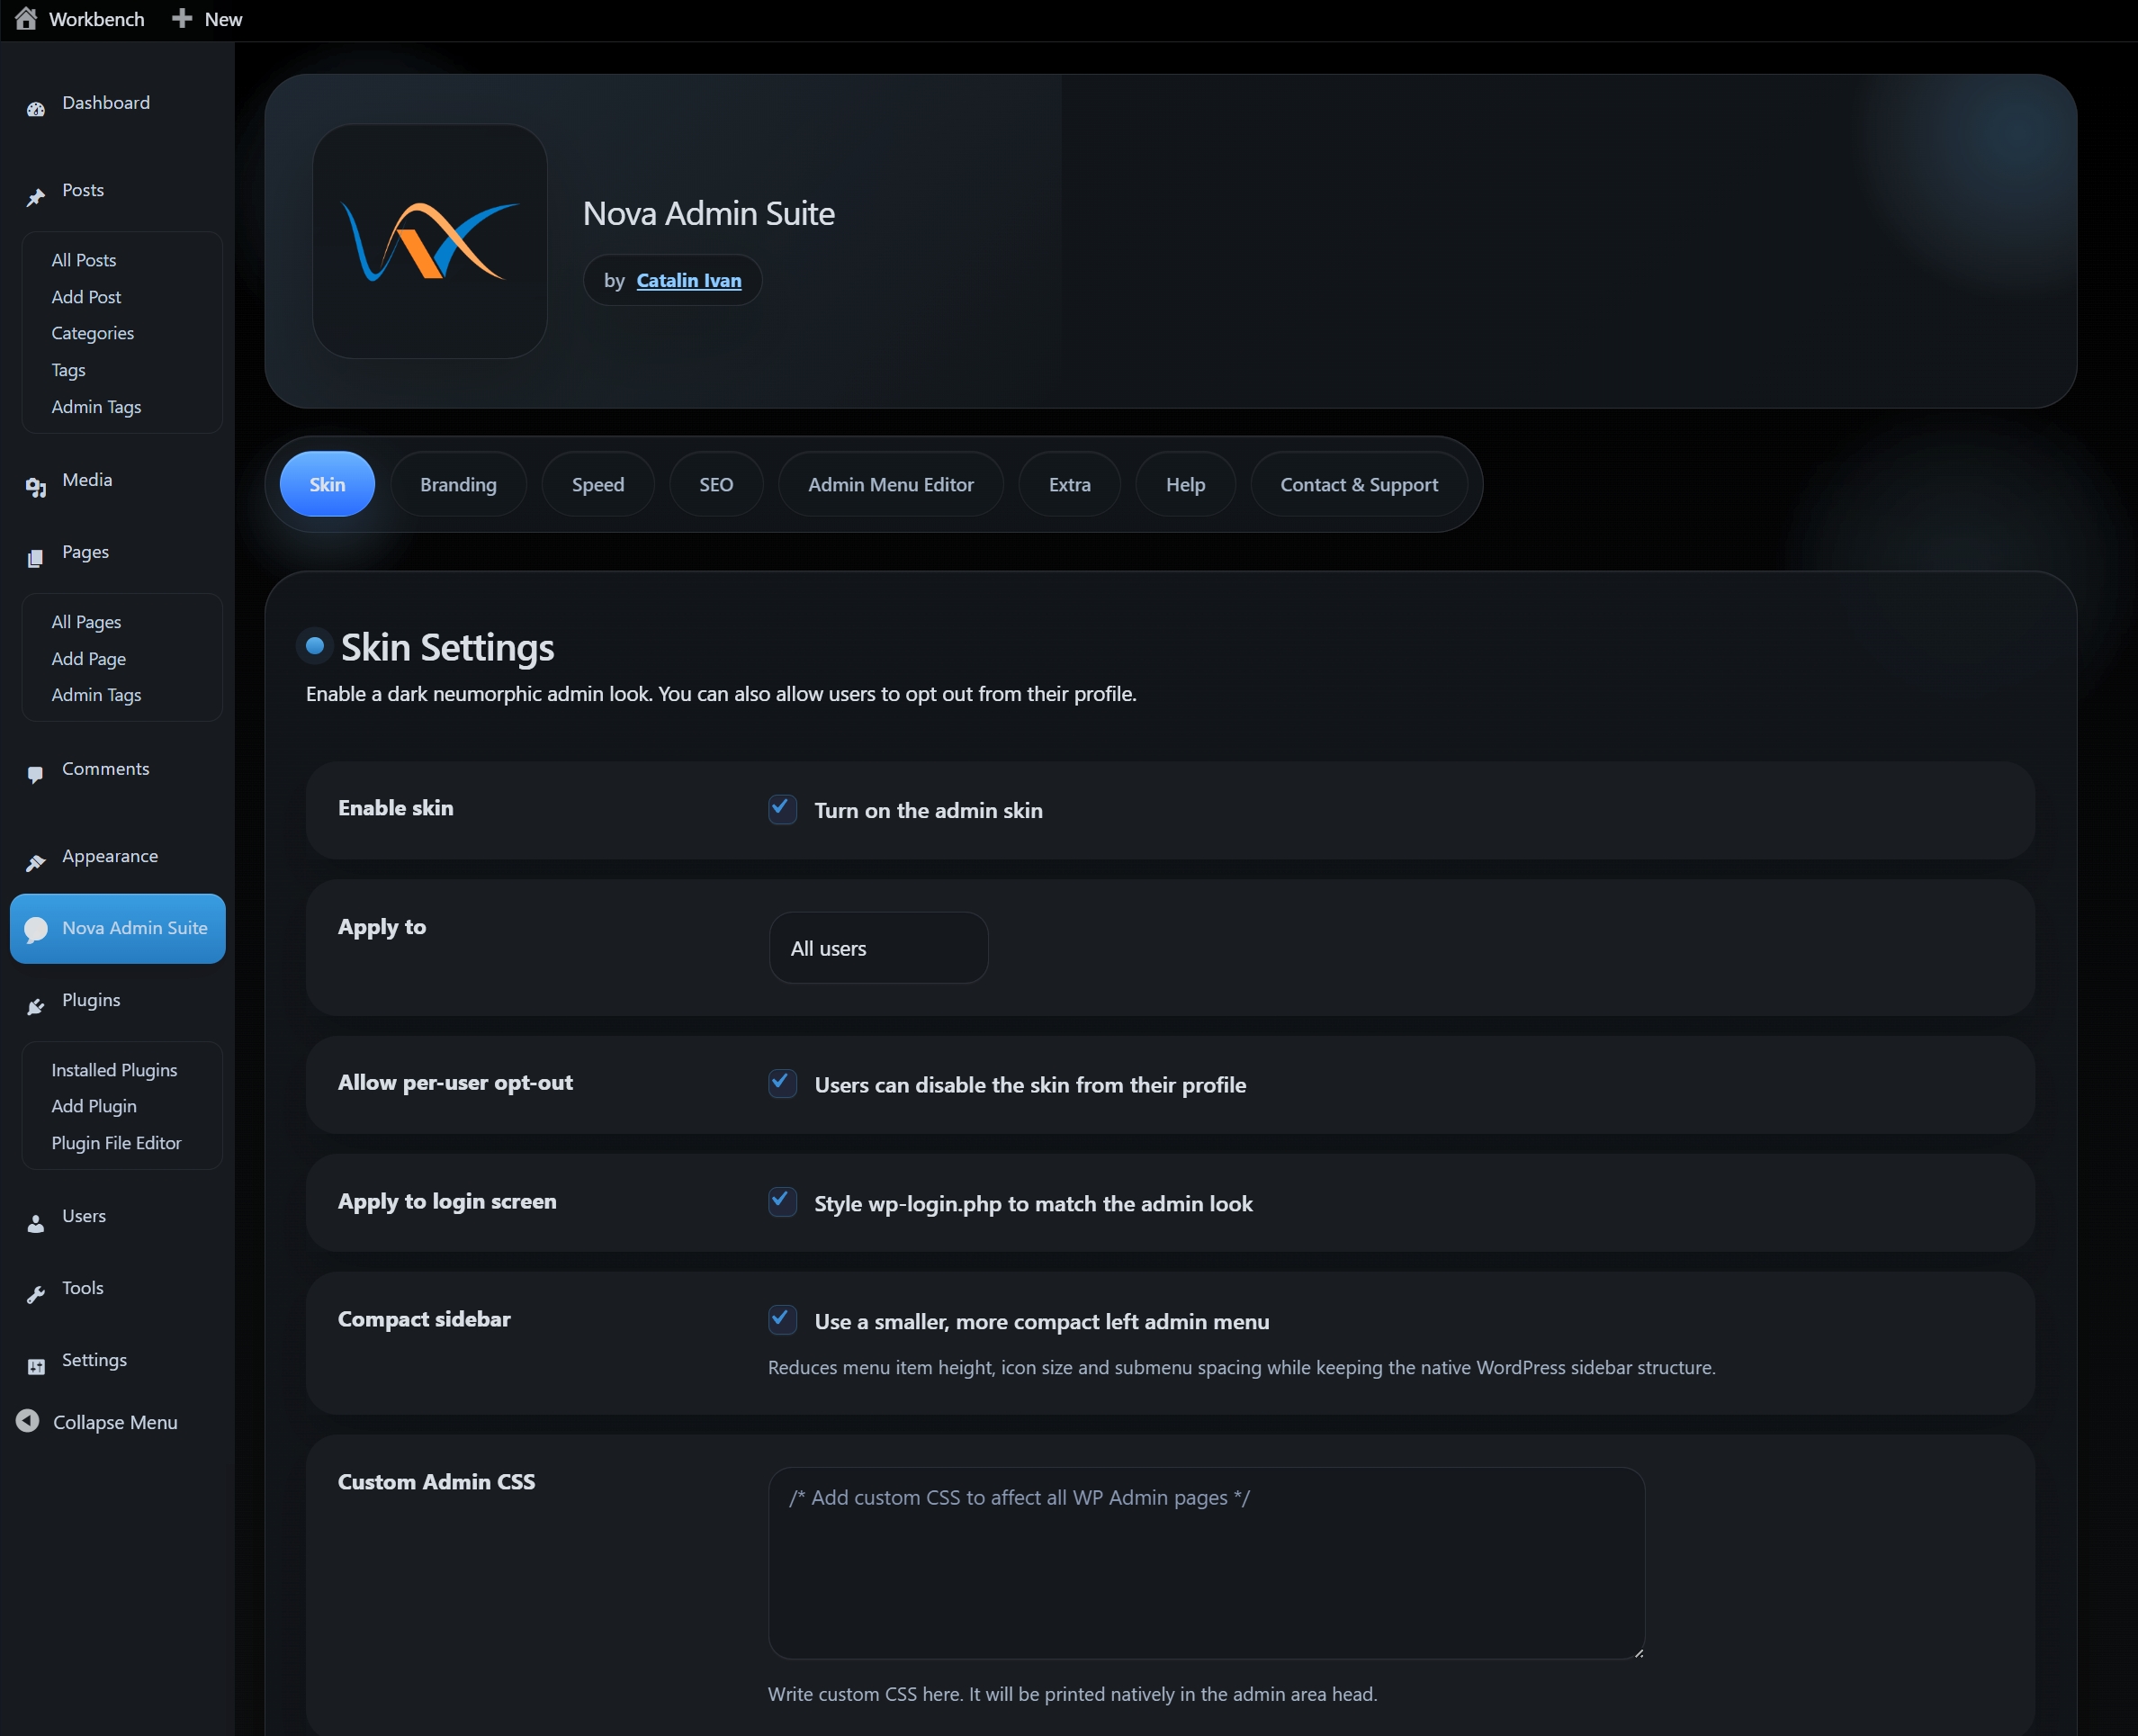This screenshot has width=2138, height=1736.
Task: Disable Users can disable the skin from profile
Action: 781,1083
